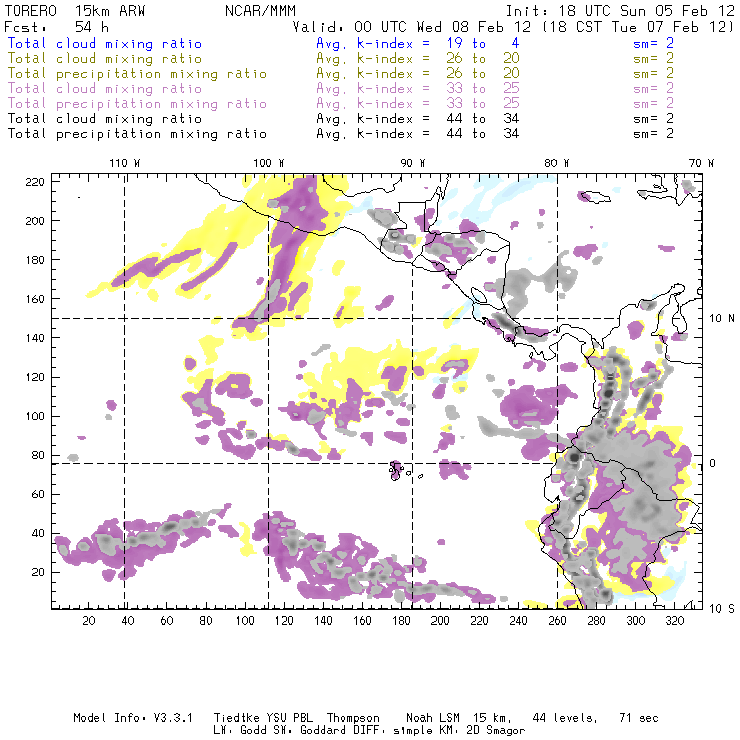This screenshot has width=740, height=740.
Task: Click '60' on the vertical axis
Action: [38, 495]
